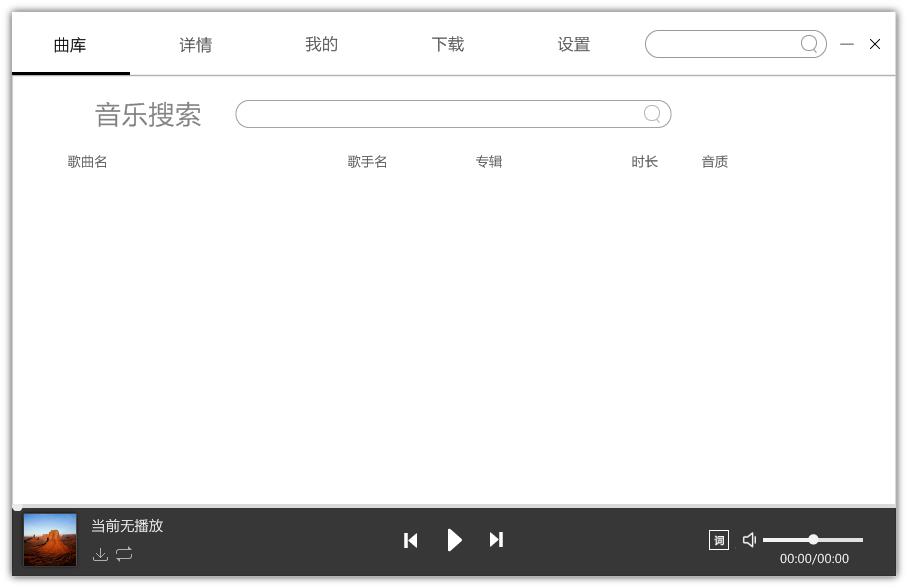Go to the 下载 tab
Screen dimensions: 908x588
tap(447, 45)
